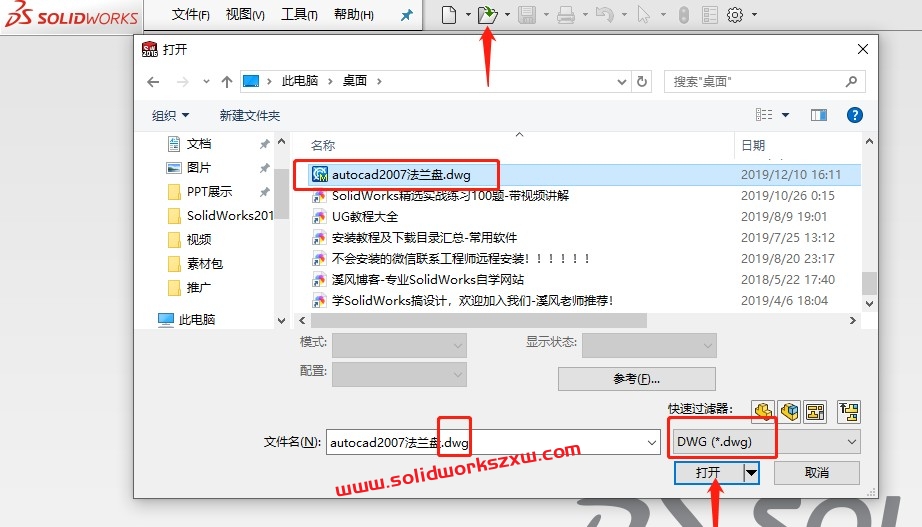Screen dimensions: 922x527
Task: Click 桌面 in the address path
Action: coord(355,81)
